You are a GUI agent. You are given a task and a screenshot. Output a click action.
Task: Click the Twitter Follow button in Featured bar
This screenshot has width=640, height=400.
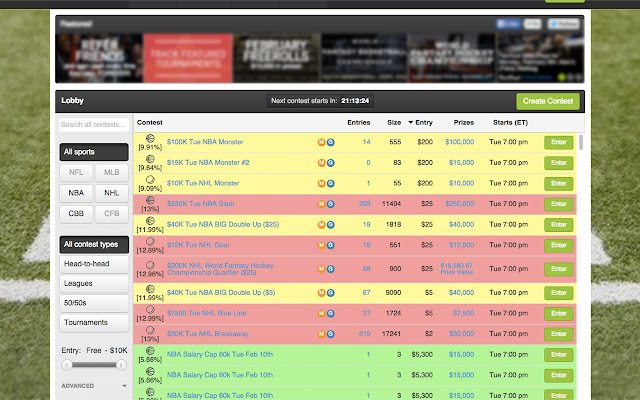(563, 24)
